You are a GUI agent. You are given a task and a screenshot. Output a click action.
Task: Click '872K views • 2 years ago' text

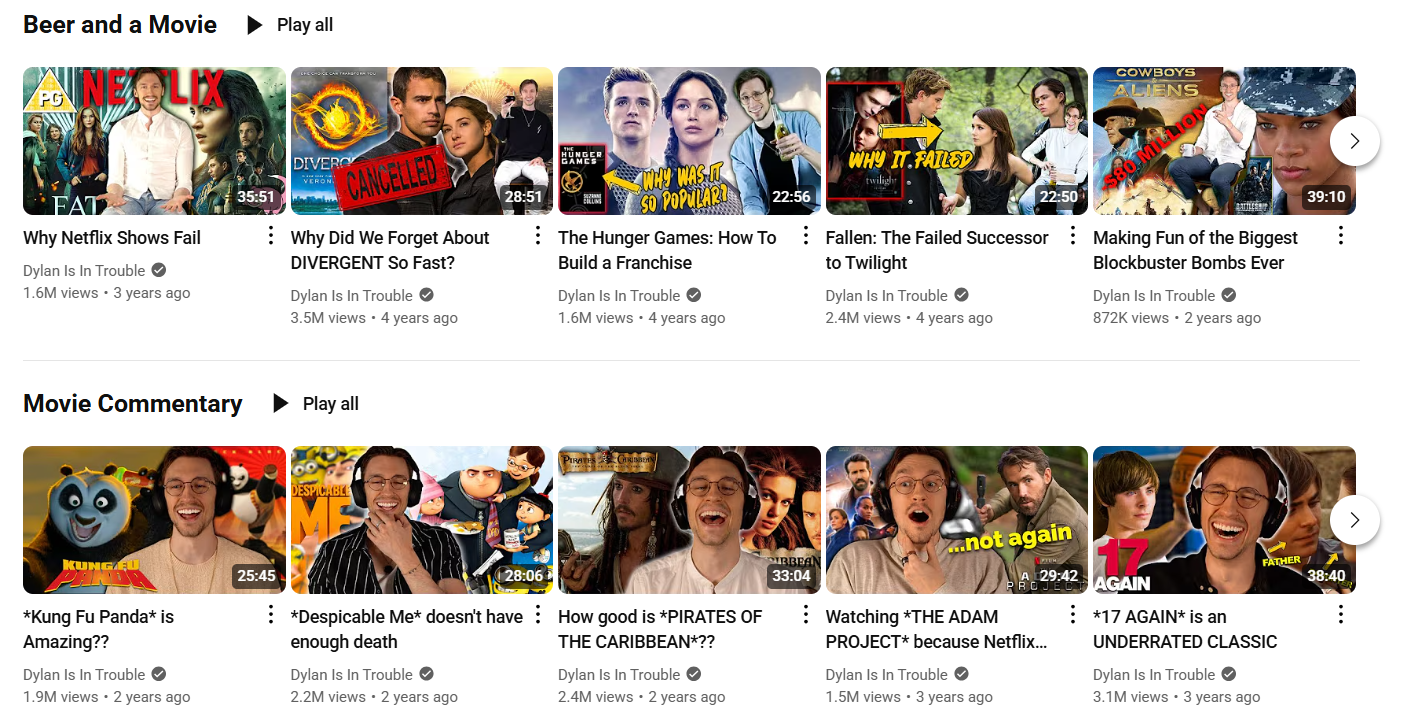point(1177,318)
